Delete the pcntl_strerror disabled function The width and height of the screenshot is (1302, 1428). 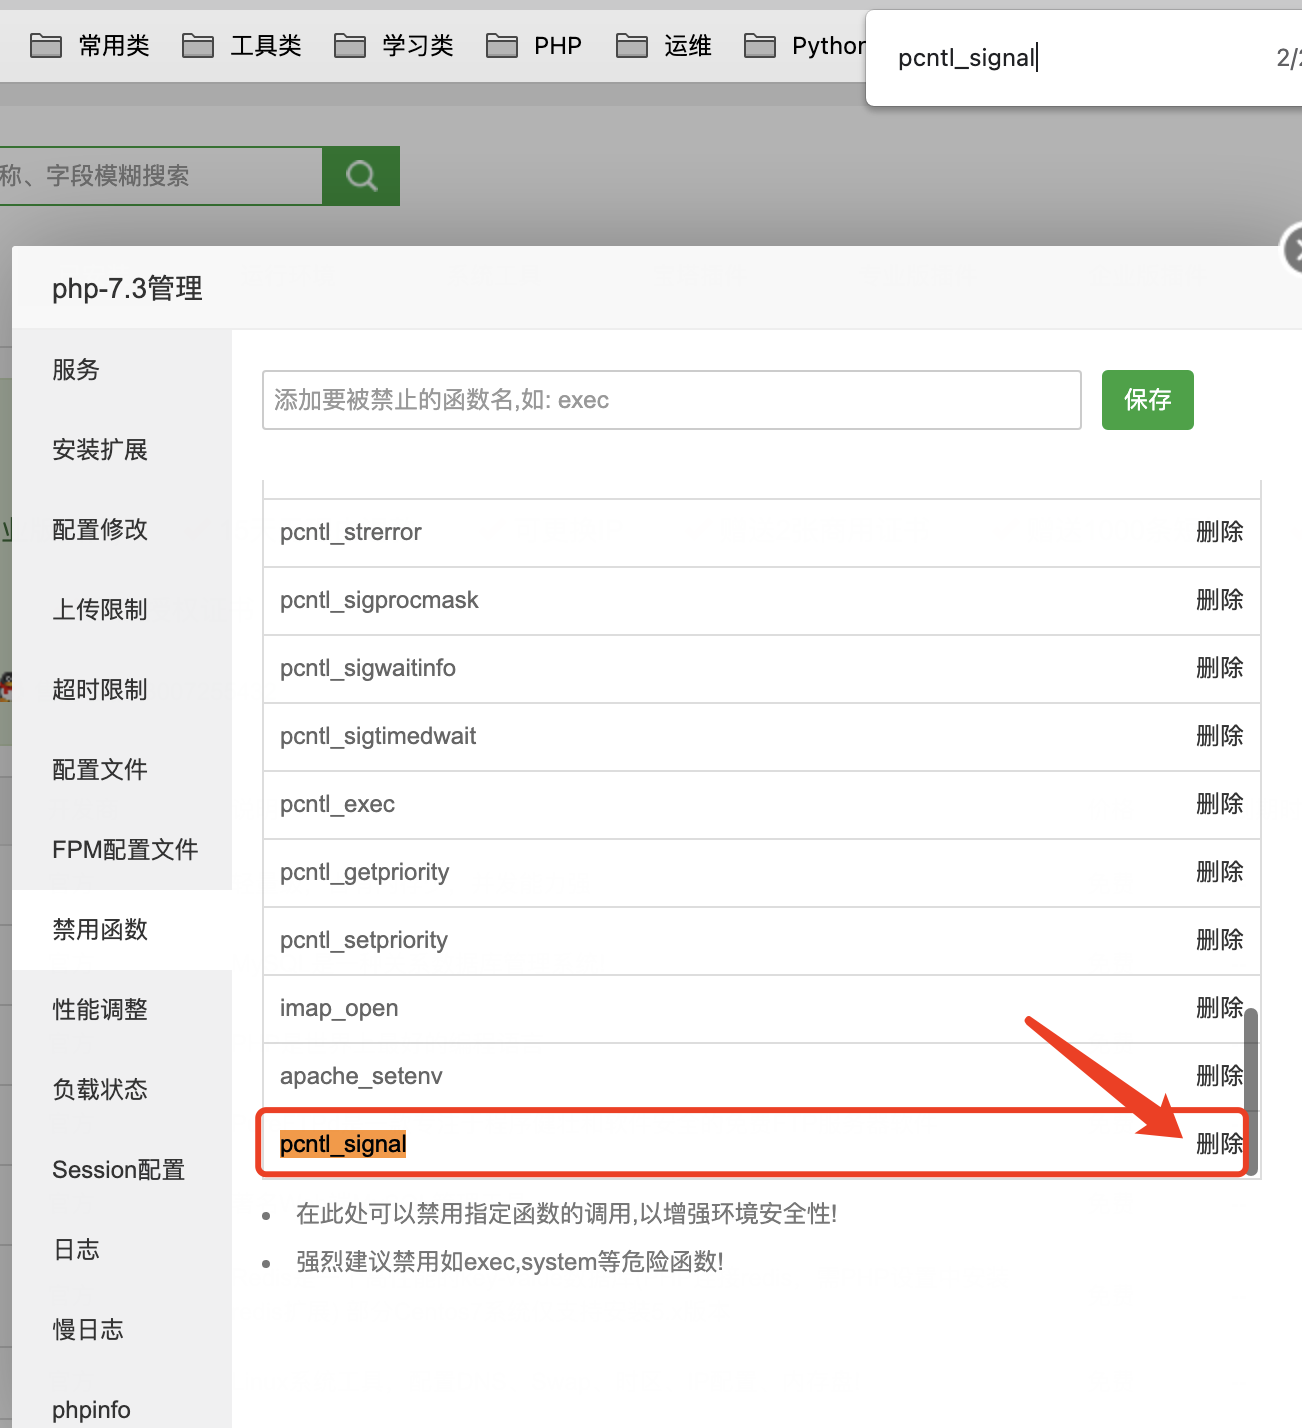(1220, 532)
